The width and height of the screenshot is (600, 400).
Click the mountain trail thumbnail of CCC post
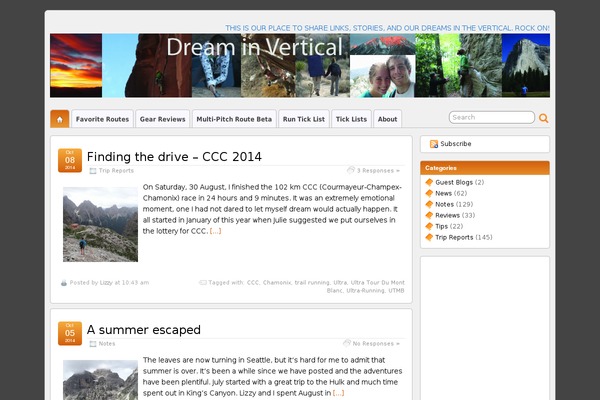100,224
